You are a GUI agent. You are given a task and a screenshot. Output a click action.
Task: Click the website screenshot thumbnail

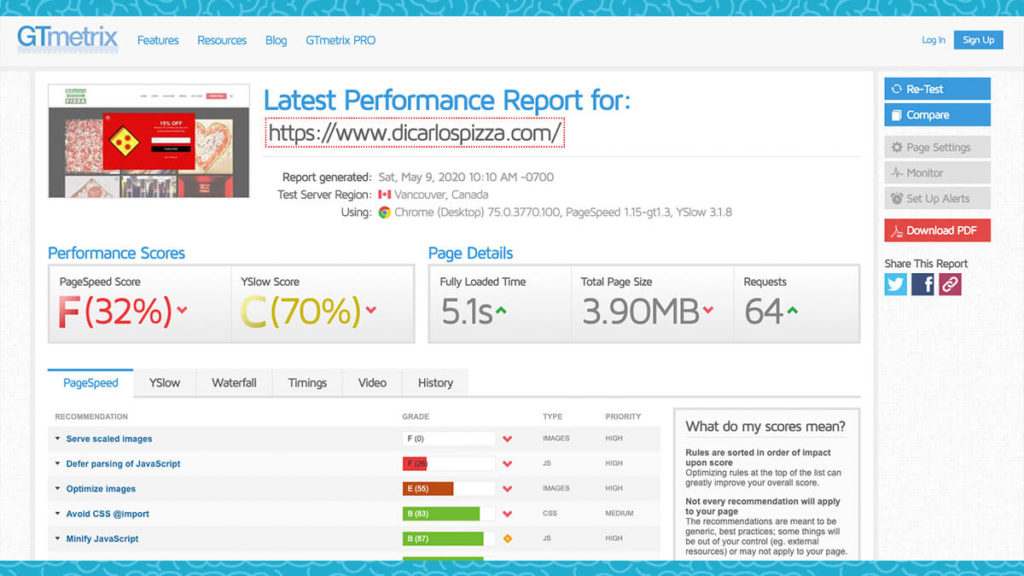[149, 140]
